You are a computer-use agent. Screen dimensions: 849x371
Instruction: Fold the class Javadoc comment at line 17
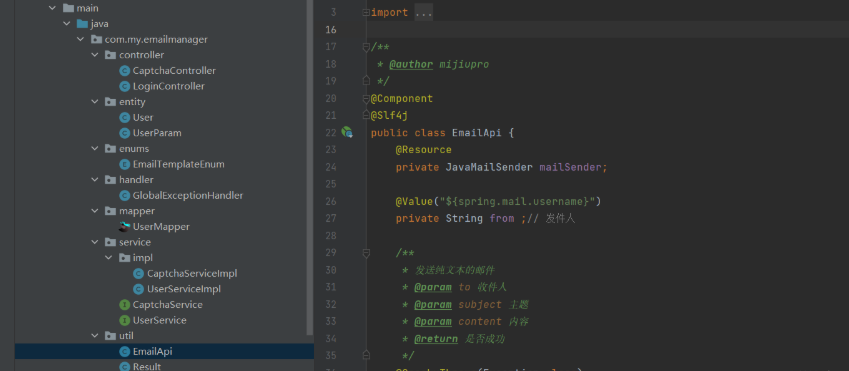click(x=366, y=47)
